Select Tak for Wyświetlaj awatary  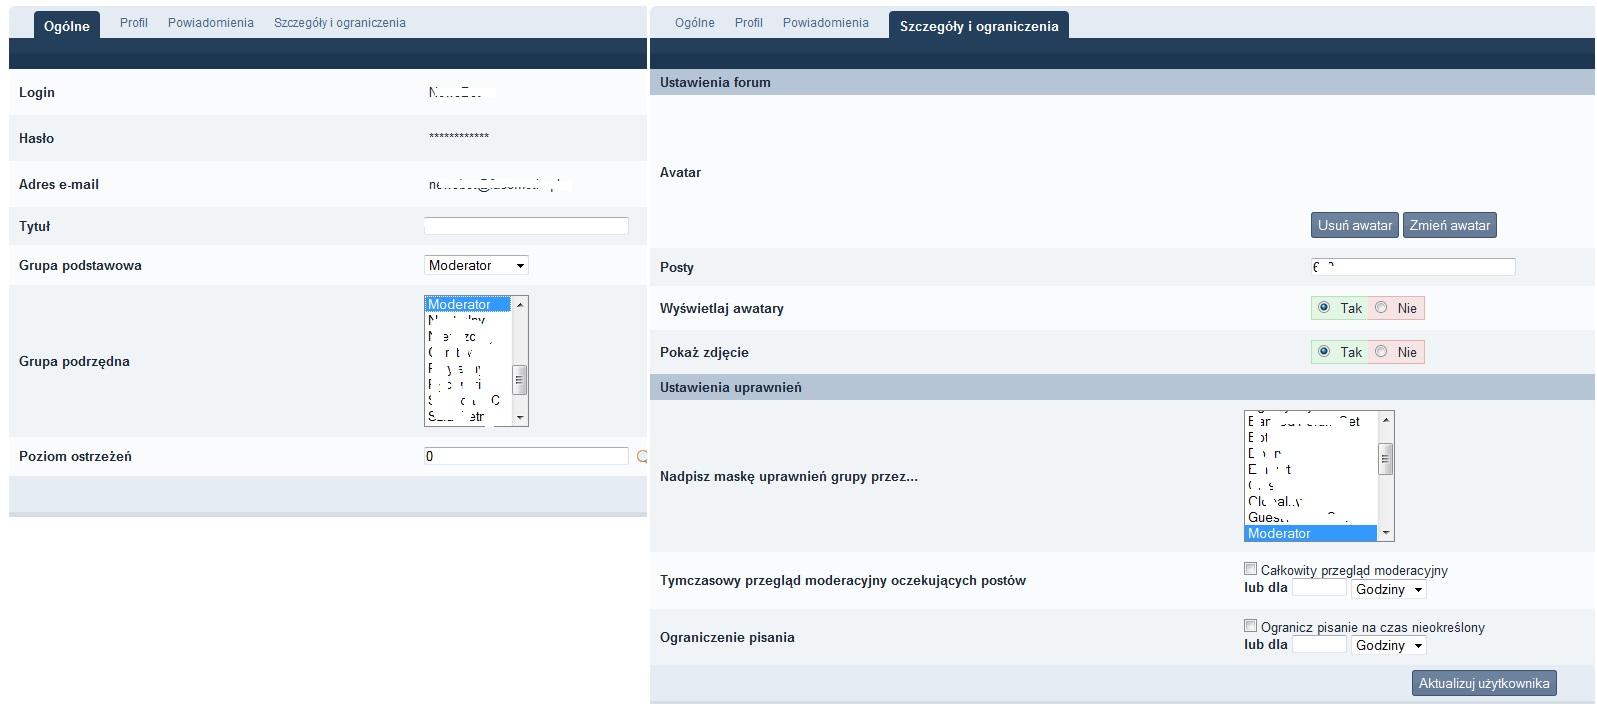pos(1324,308)
